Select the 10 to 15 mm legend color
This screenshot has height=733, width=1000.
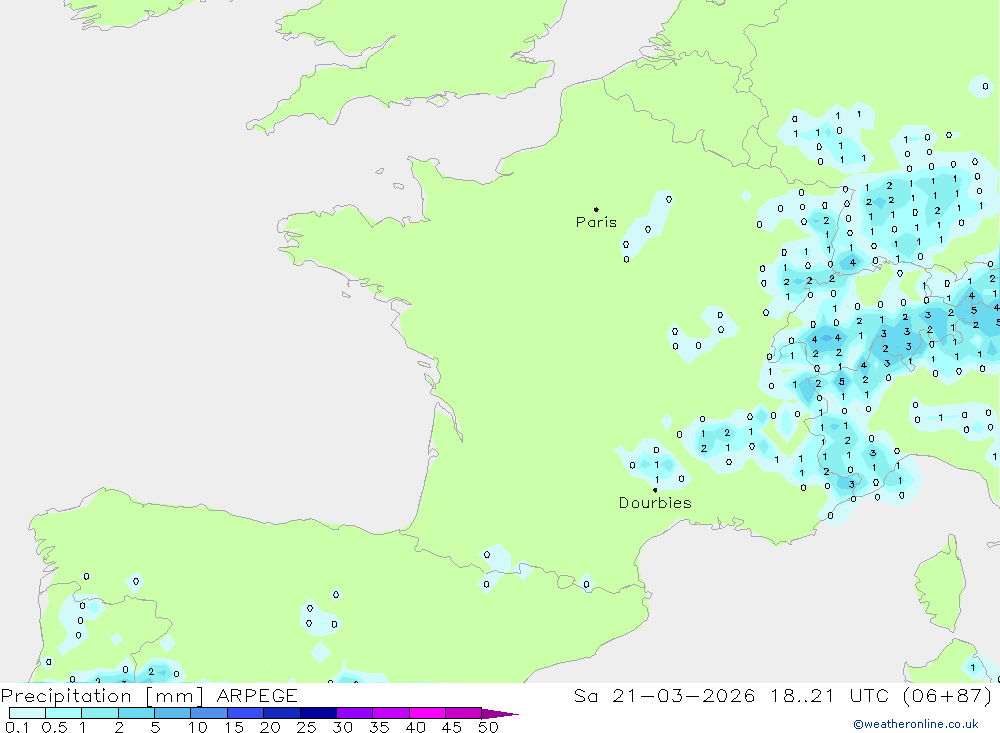pyautogui.click(x=209, y=713)
